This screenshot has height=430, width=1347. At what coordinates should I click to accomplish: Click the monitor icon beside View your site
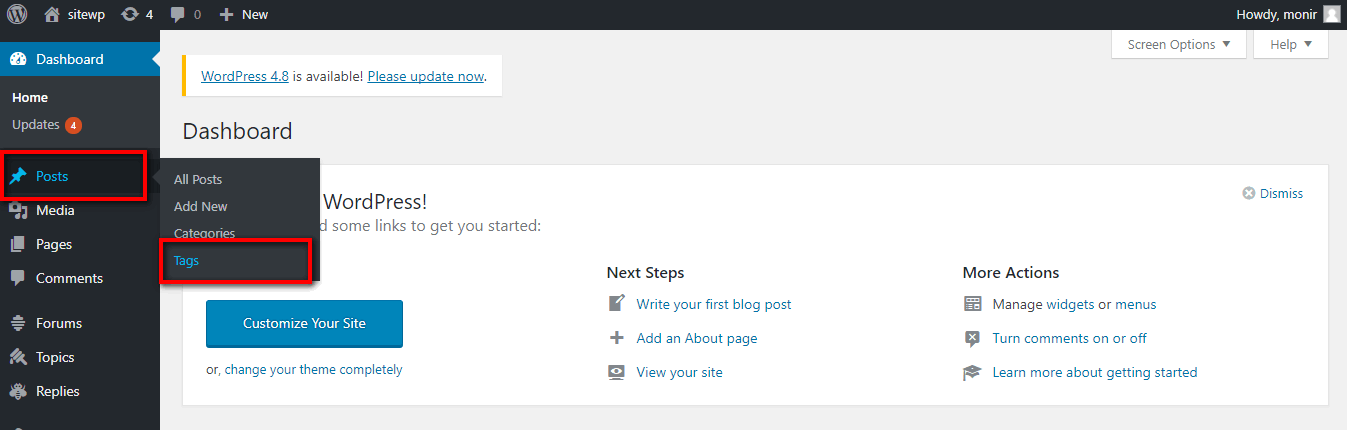(617, 372)
